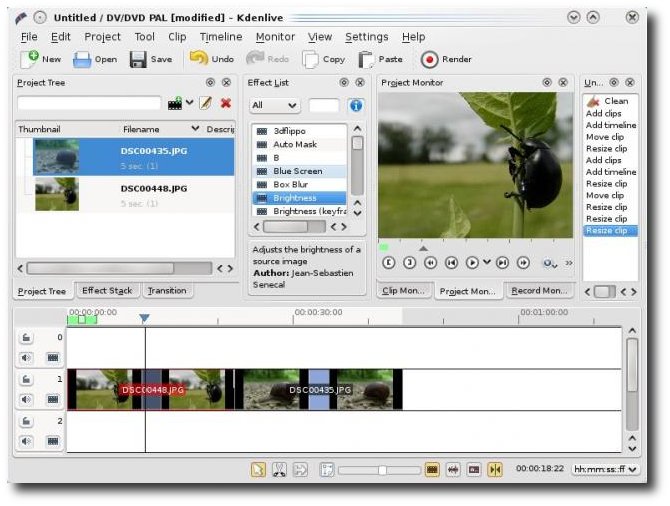Lock track 1
Screen dimensions: 670x506
[26, 380]
